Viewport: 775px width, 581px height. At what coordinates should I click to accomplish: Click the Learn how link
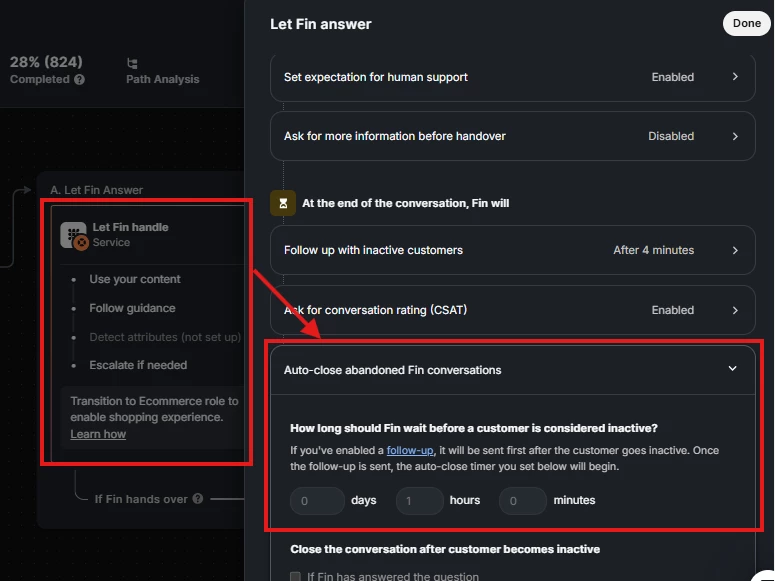point(98,434)
